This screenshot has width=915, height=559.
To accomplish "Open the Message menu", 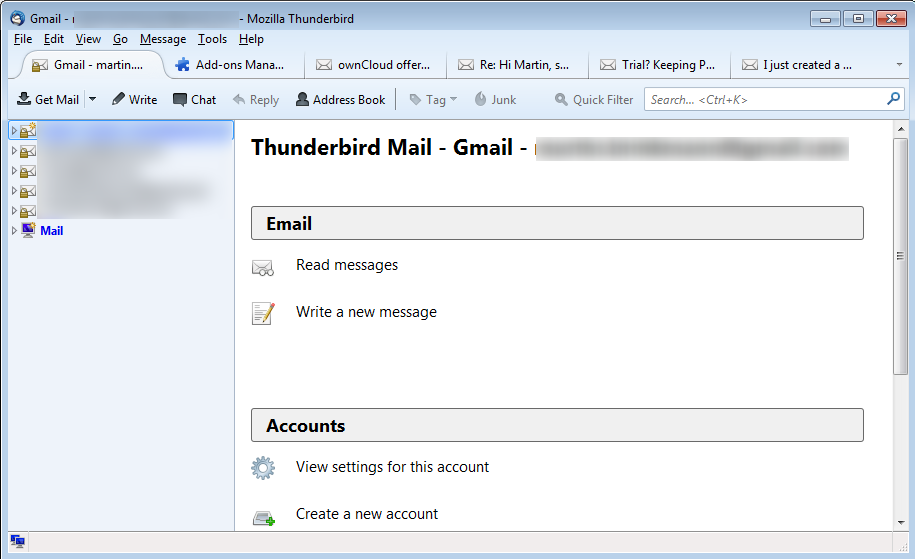I will point(163,39).
